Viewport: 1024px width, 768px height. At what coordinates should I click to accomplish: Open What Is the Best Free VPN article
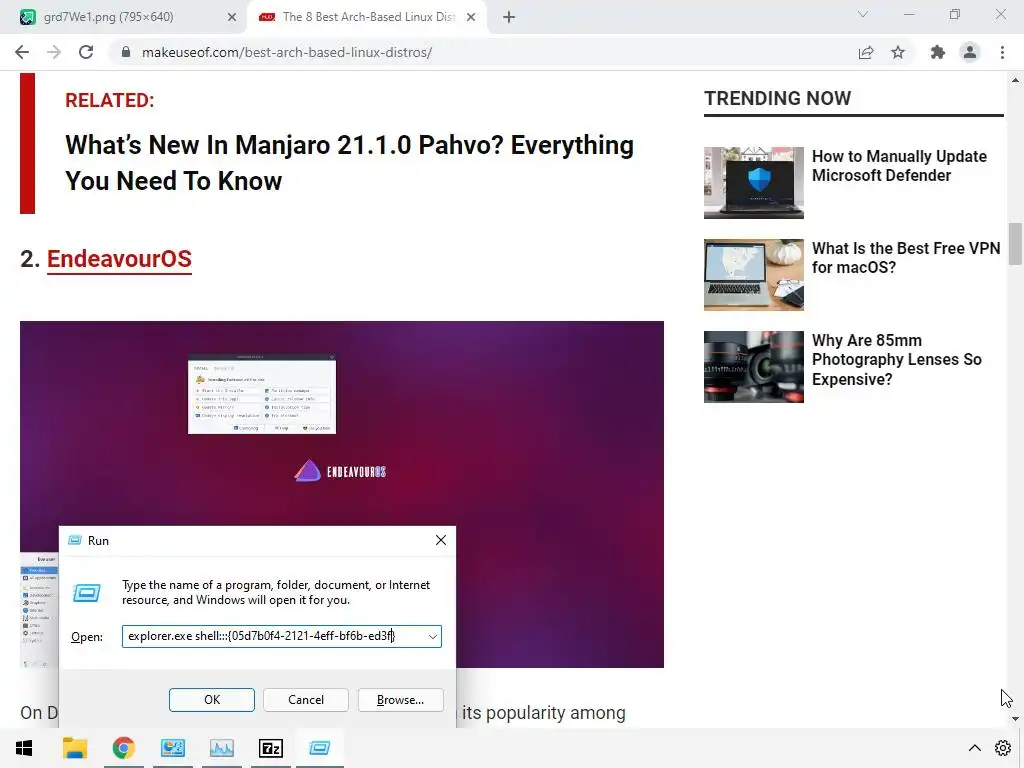906,258
